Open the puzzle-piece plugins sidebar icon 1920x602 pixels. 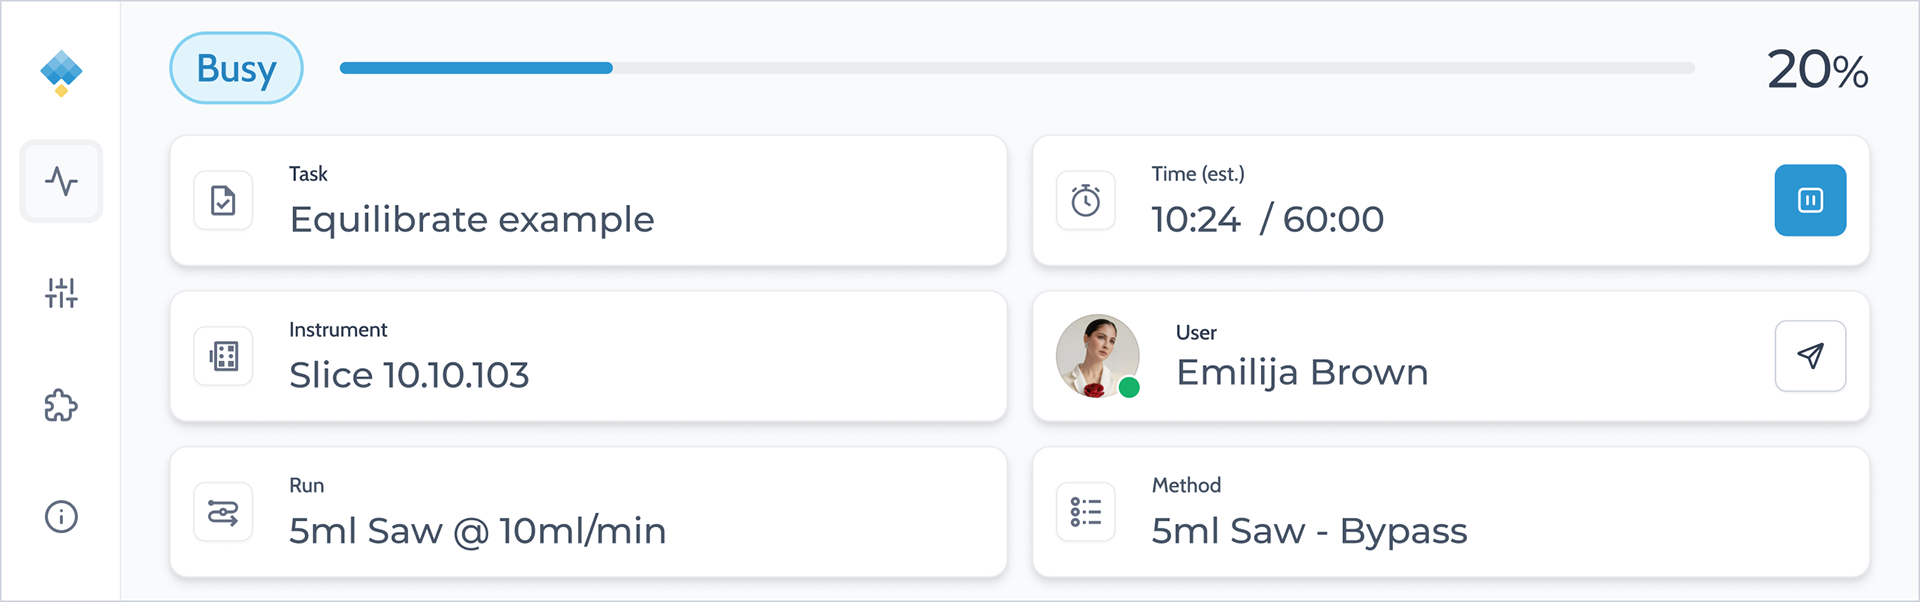(x=61, y=405)
